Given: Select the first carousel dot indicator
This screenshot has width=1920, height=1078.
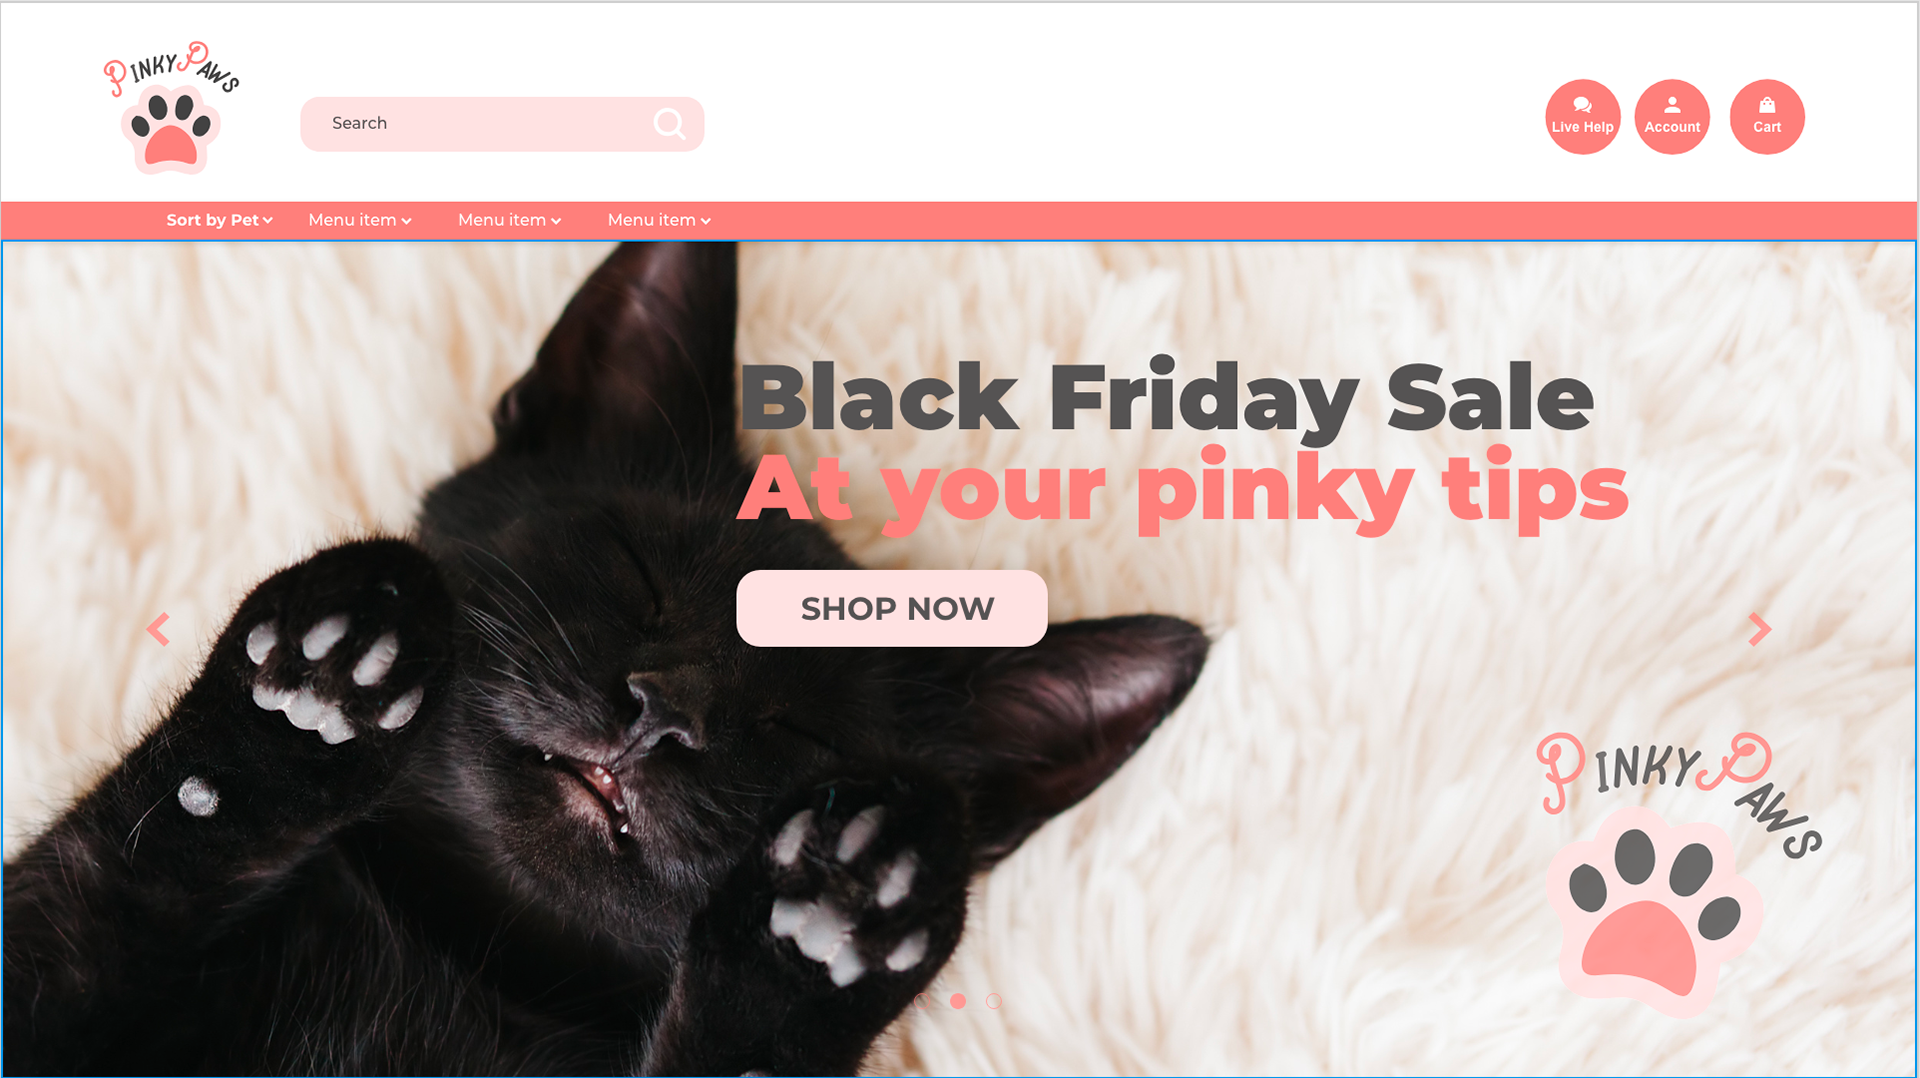Looking at the screenshot, I should tap(922, 1001).
